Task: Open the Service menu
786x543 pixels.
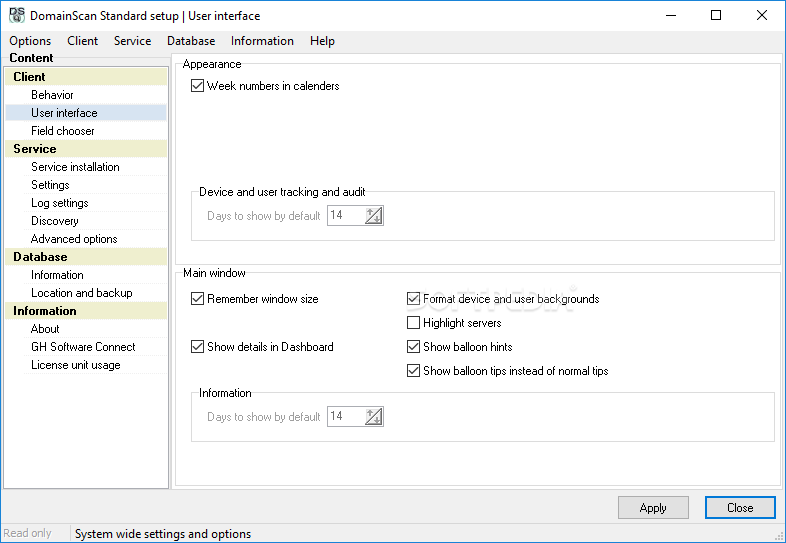Action: 132,41
